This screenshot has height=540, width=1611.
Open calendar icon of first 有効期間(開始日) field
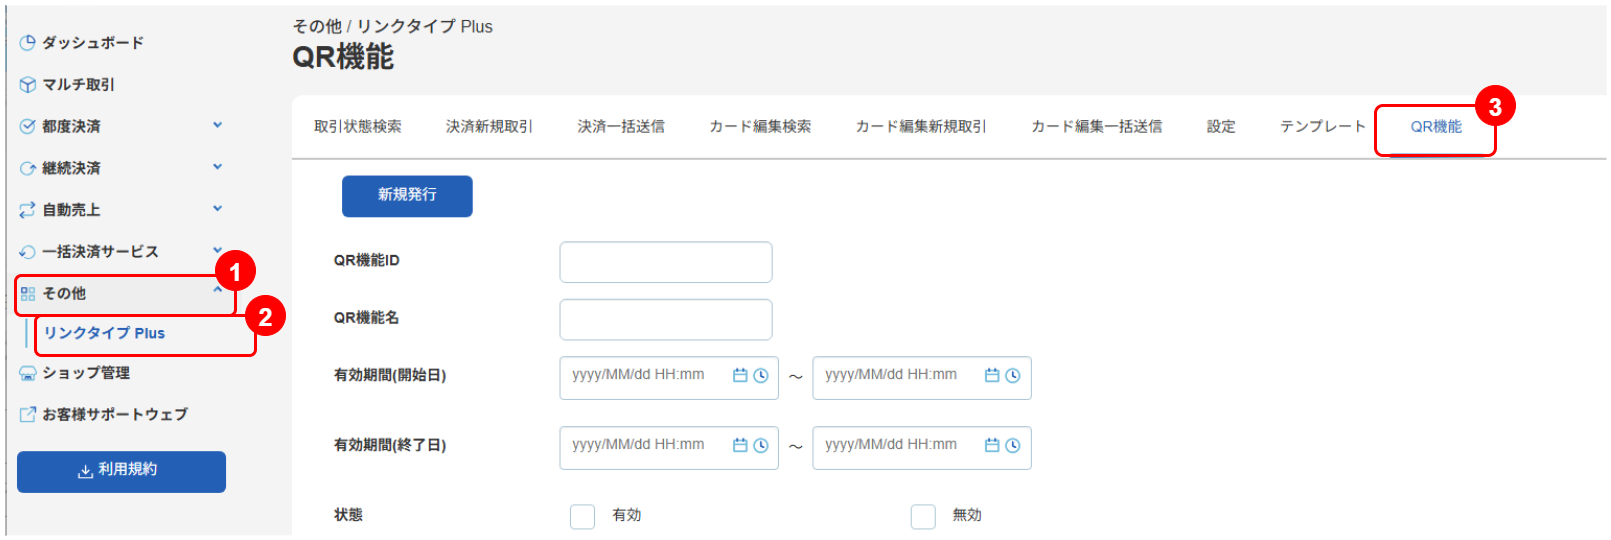click(x=740, y=376)
